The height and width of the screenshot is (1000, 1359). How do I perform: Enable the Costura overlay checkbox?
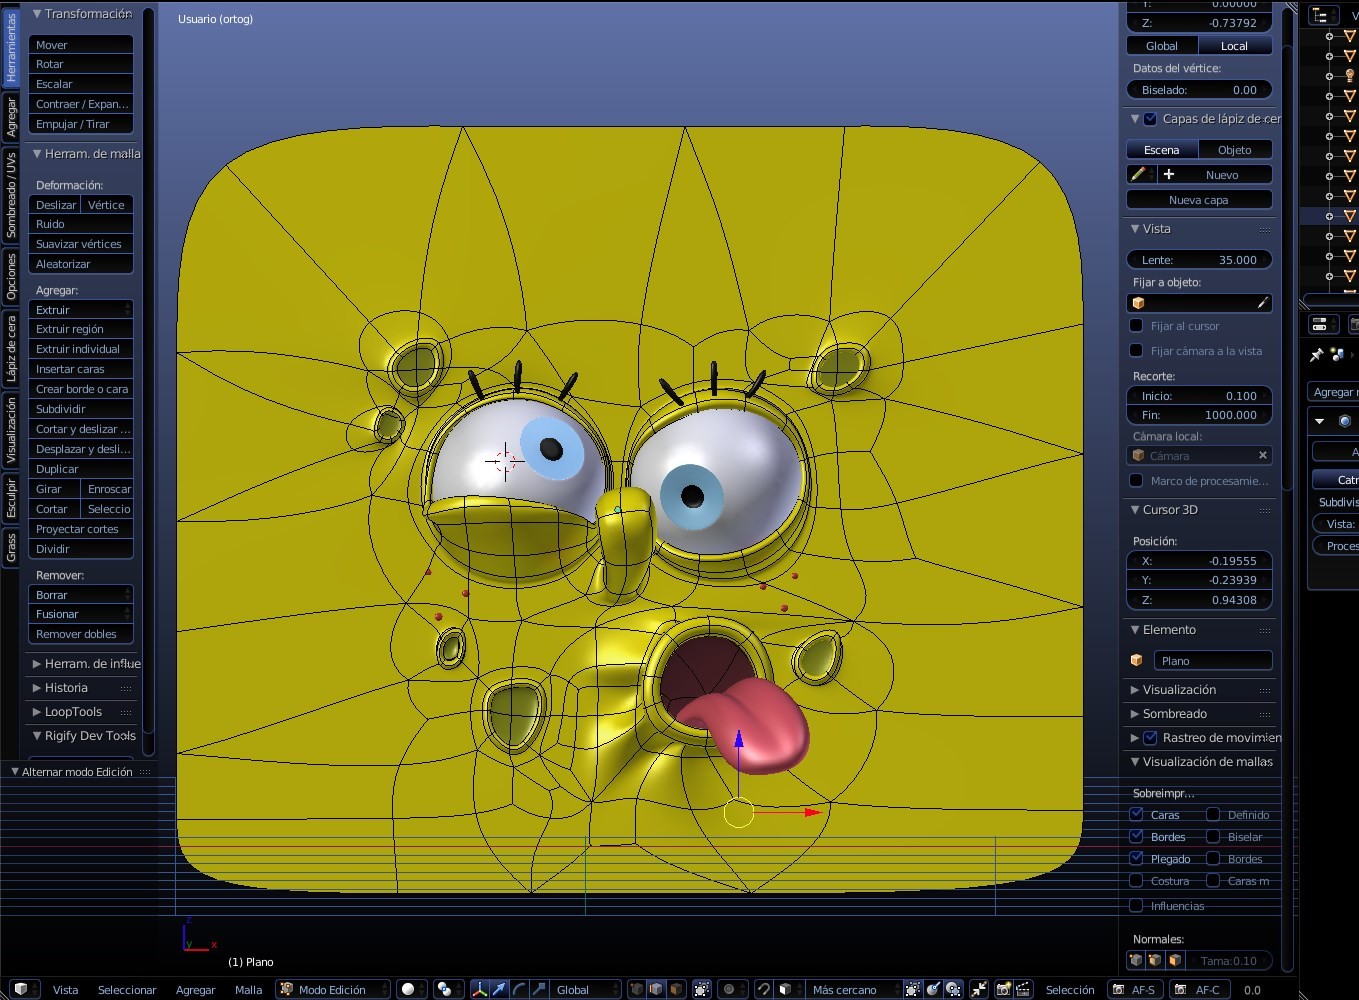(x=1136, y=880)
